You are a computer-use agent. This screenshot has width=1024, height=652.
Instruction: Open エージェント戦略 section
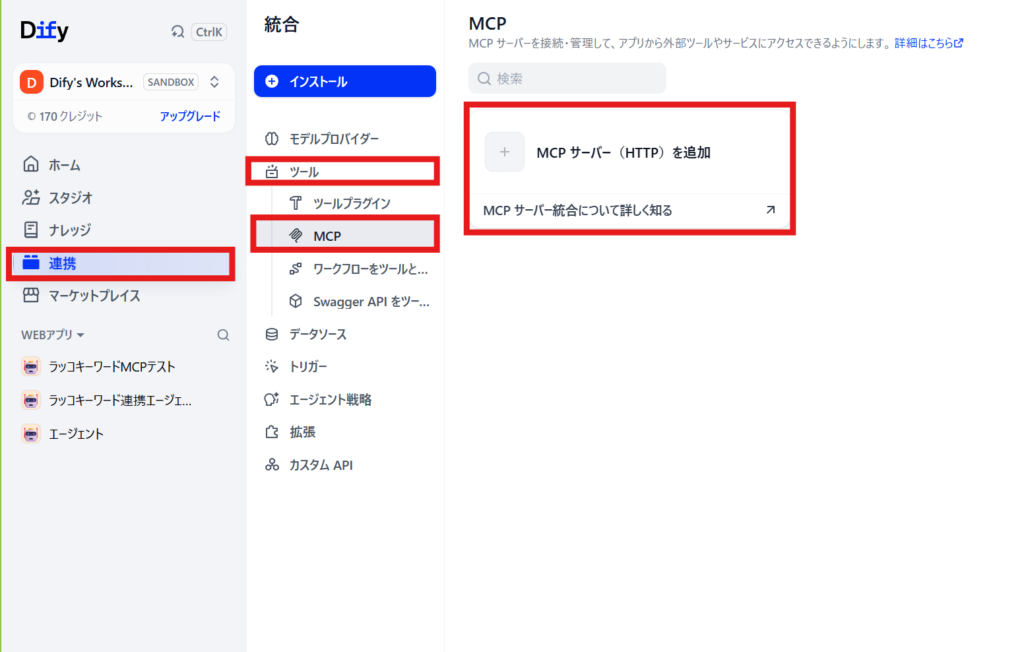[x=345, y=399]
